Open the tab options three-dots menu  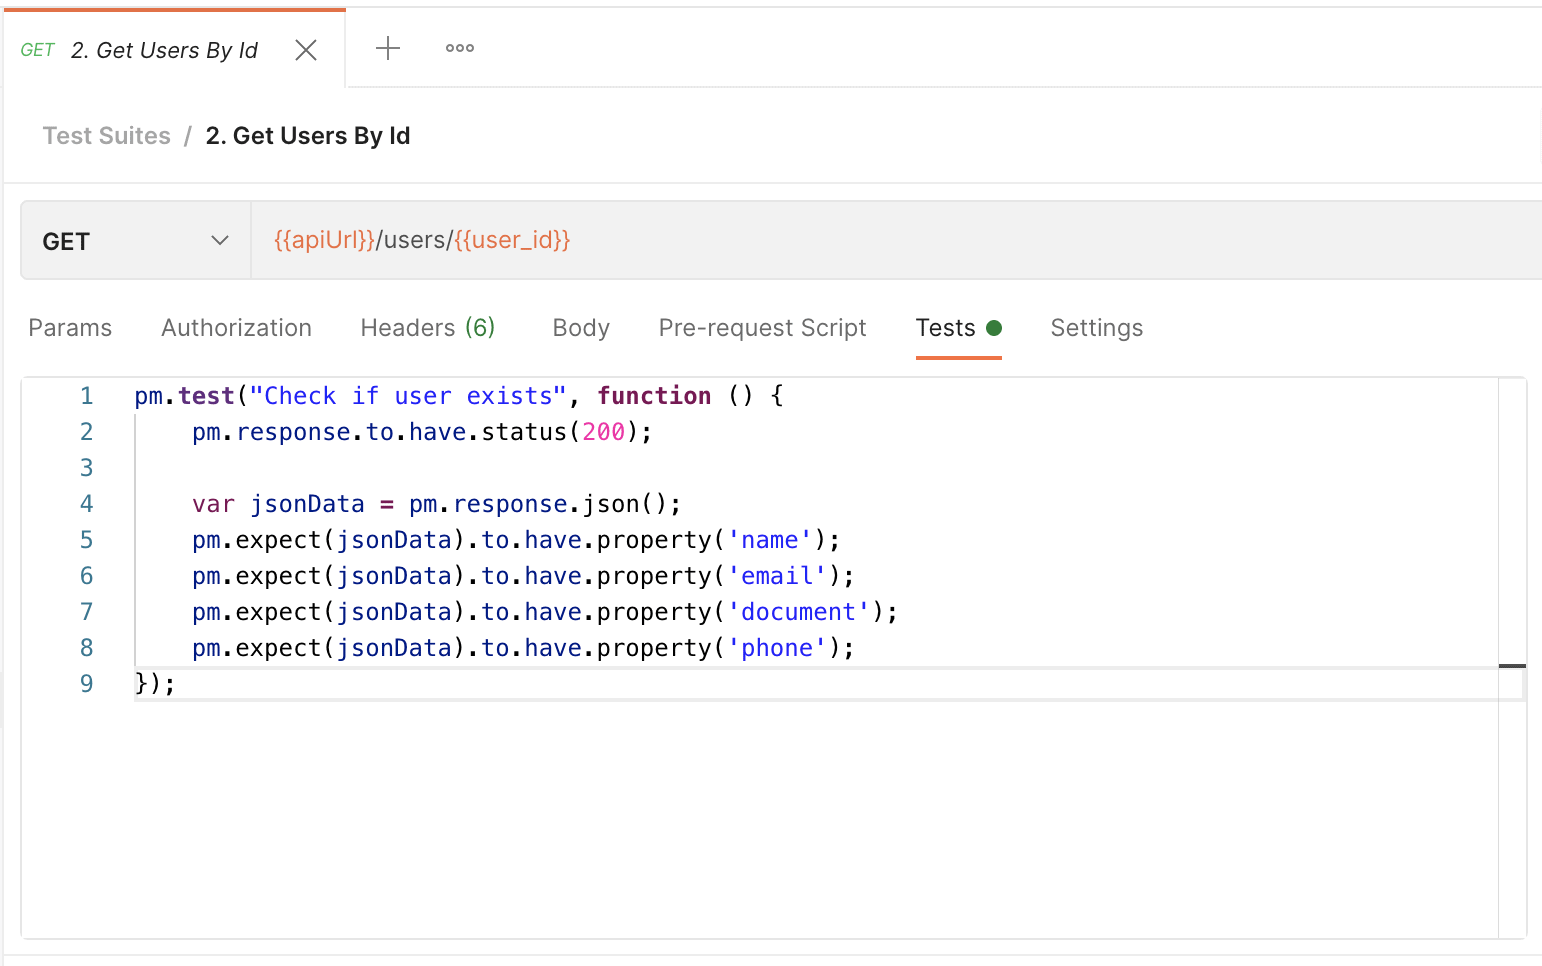click(460, 48)
